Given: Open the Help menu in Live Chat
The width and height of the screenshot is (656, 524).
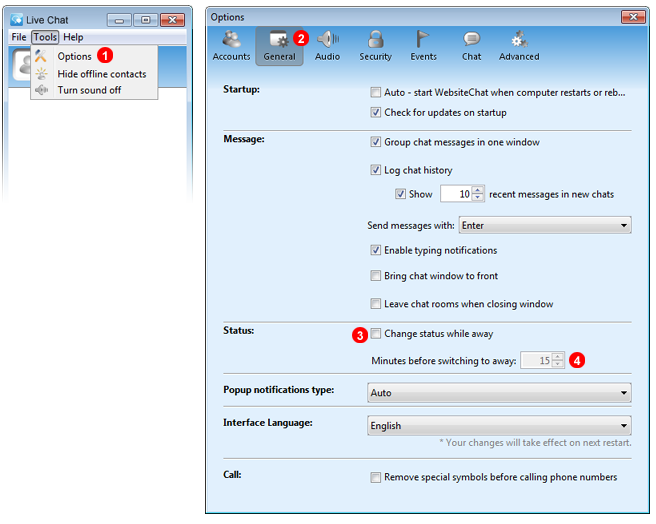Looking at the screenshot, I should [x=73, y=37].
